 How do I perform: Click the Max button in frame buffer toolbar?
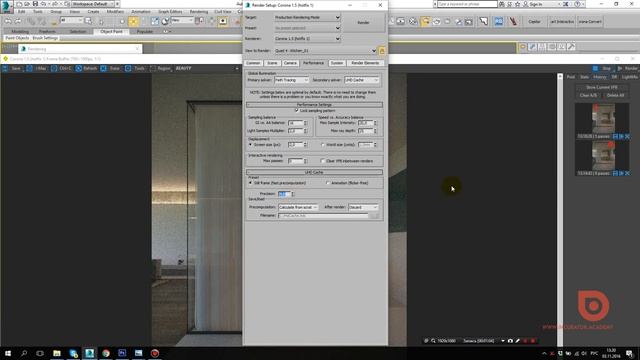coord(37,68)
